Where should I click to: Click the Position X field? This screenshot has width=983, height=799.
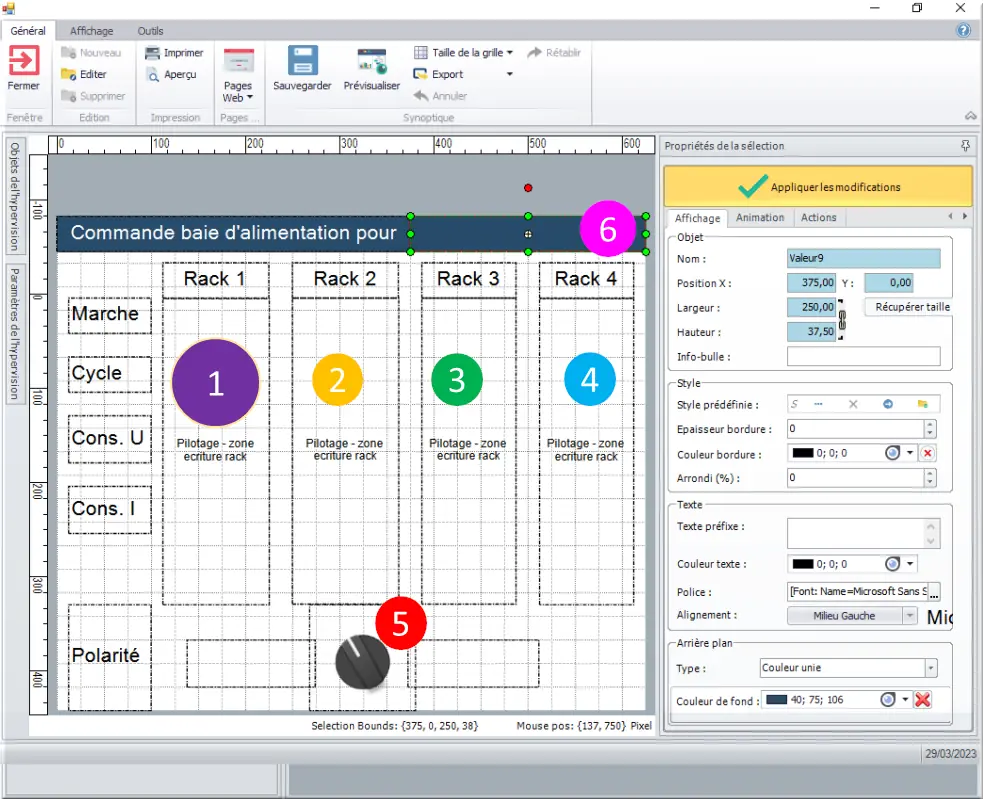pyautogui.click(x=811, y=283)
